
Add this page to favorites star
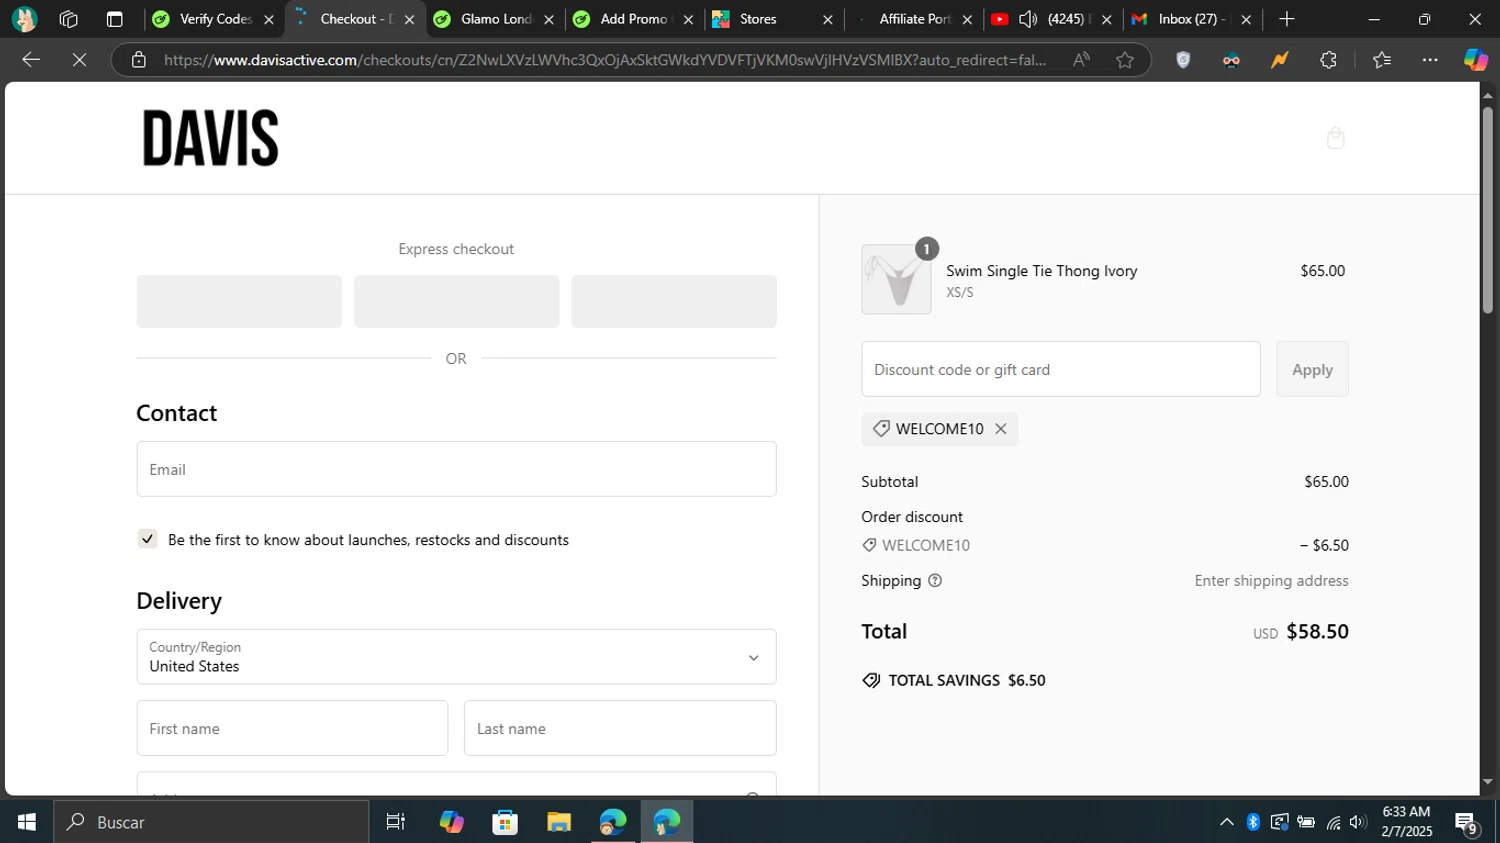tap(1125, 60)
